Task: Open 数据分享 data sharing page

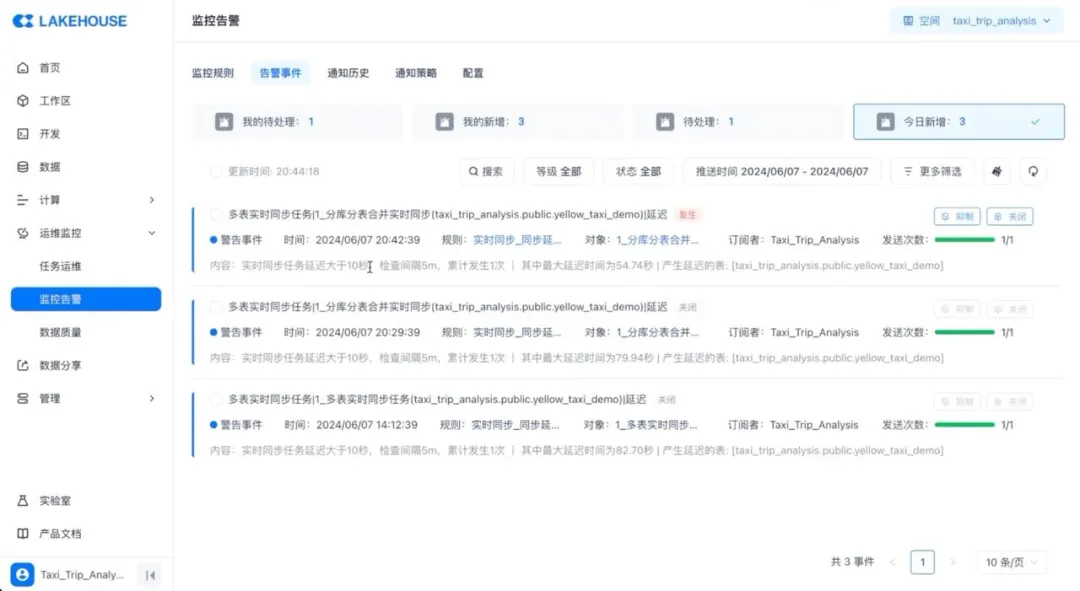Action: pyautogui.click(x=60, y=365)
